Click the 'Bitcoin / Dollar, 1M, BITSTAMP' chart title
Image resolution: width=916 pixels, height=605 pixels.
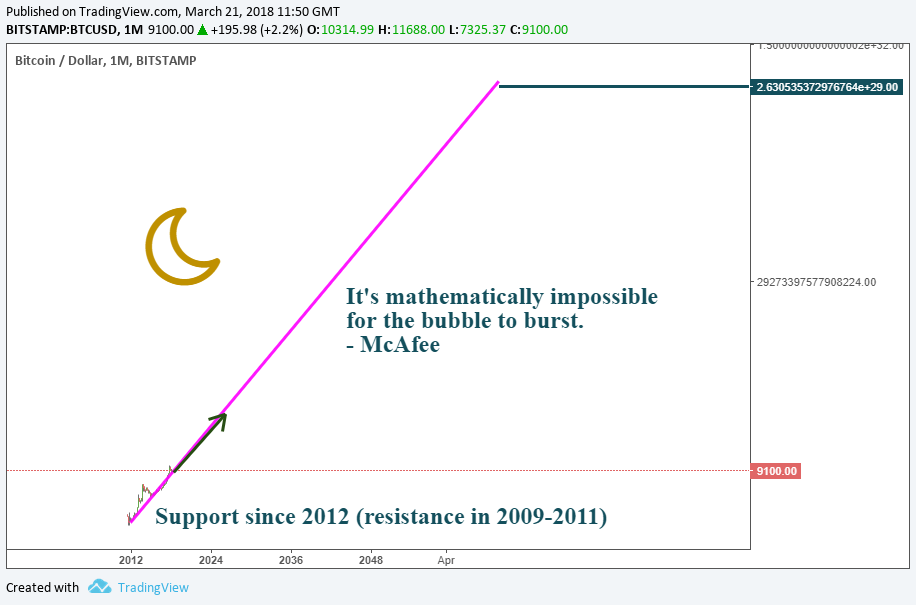pos(106,60)
